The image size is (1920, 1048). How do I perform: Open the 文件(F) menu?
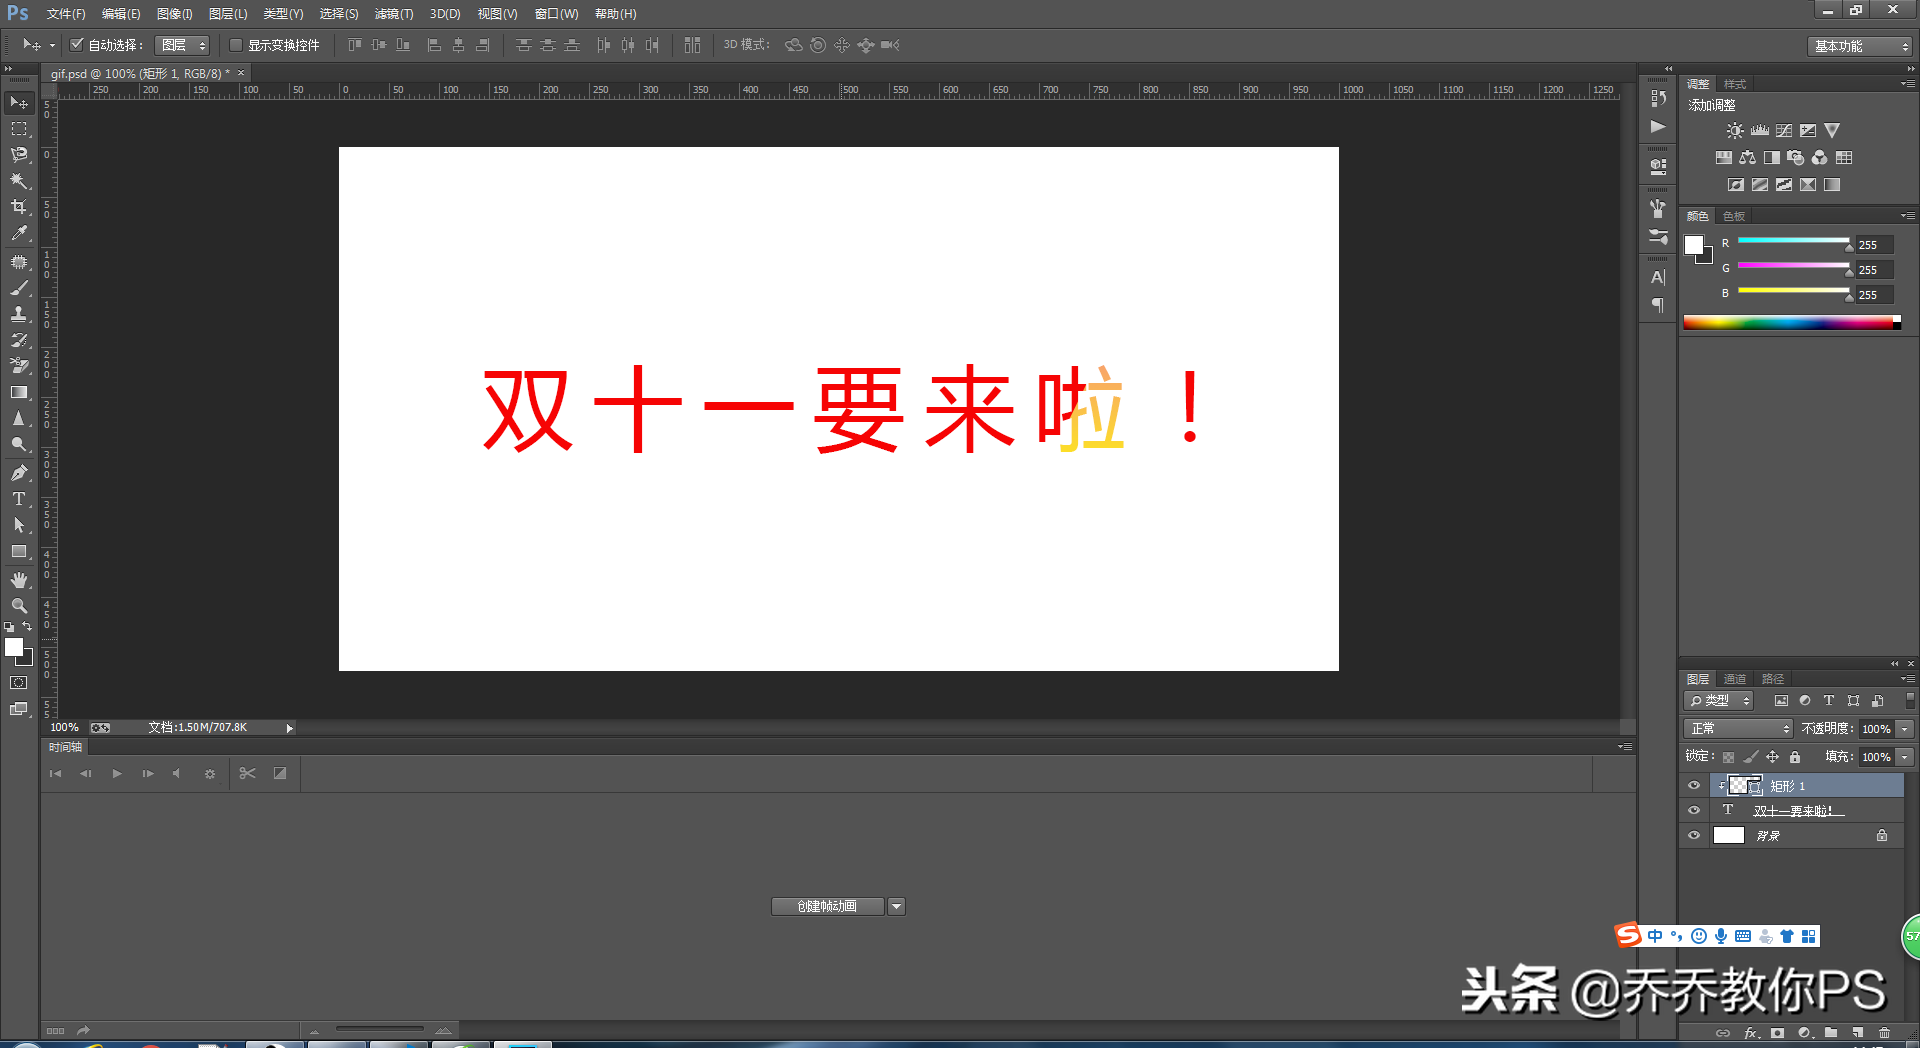tap(66, 14)
